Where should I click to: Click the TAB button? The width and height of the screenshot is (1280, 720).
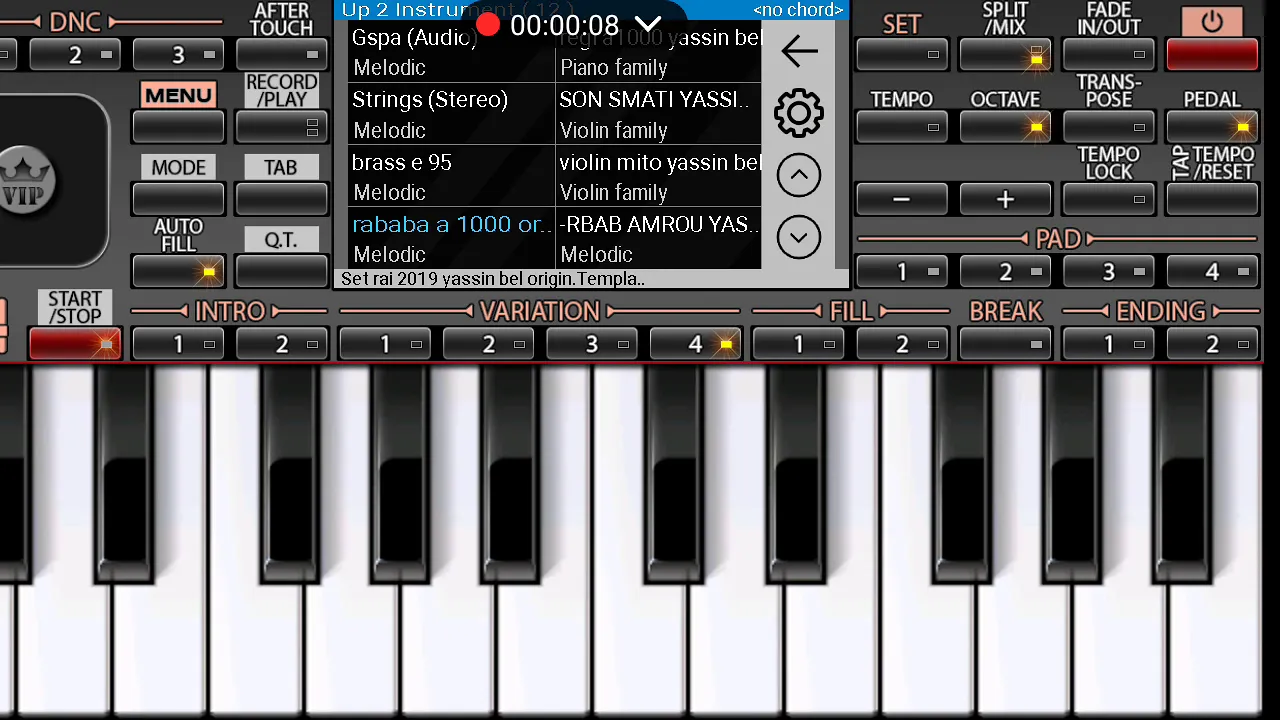coord(282,198)
